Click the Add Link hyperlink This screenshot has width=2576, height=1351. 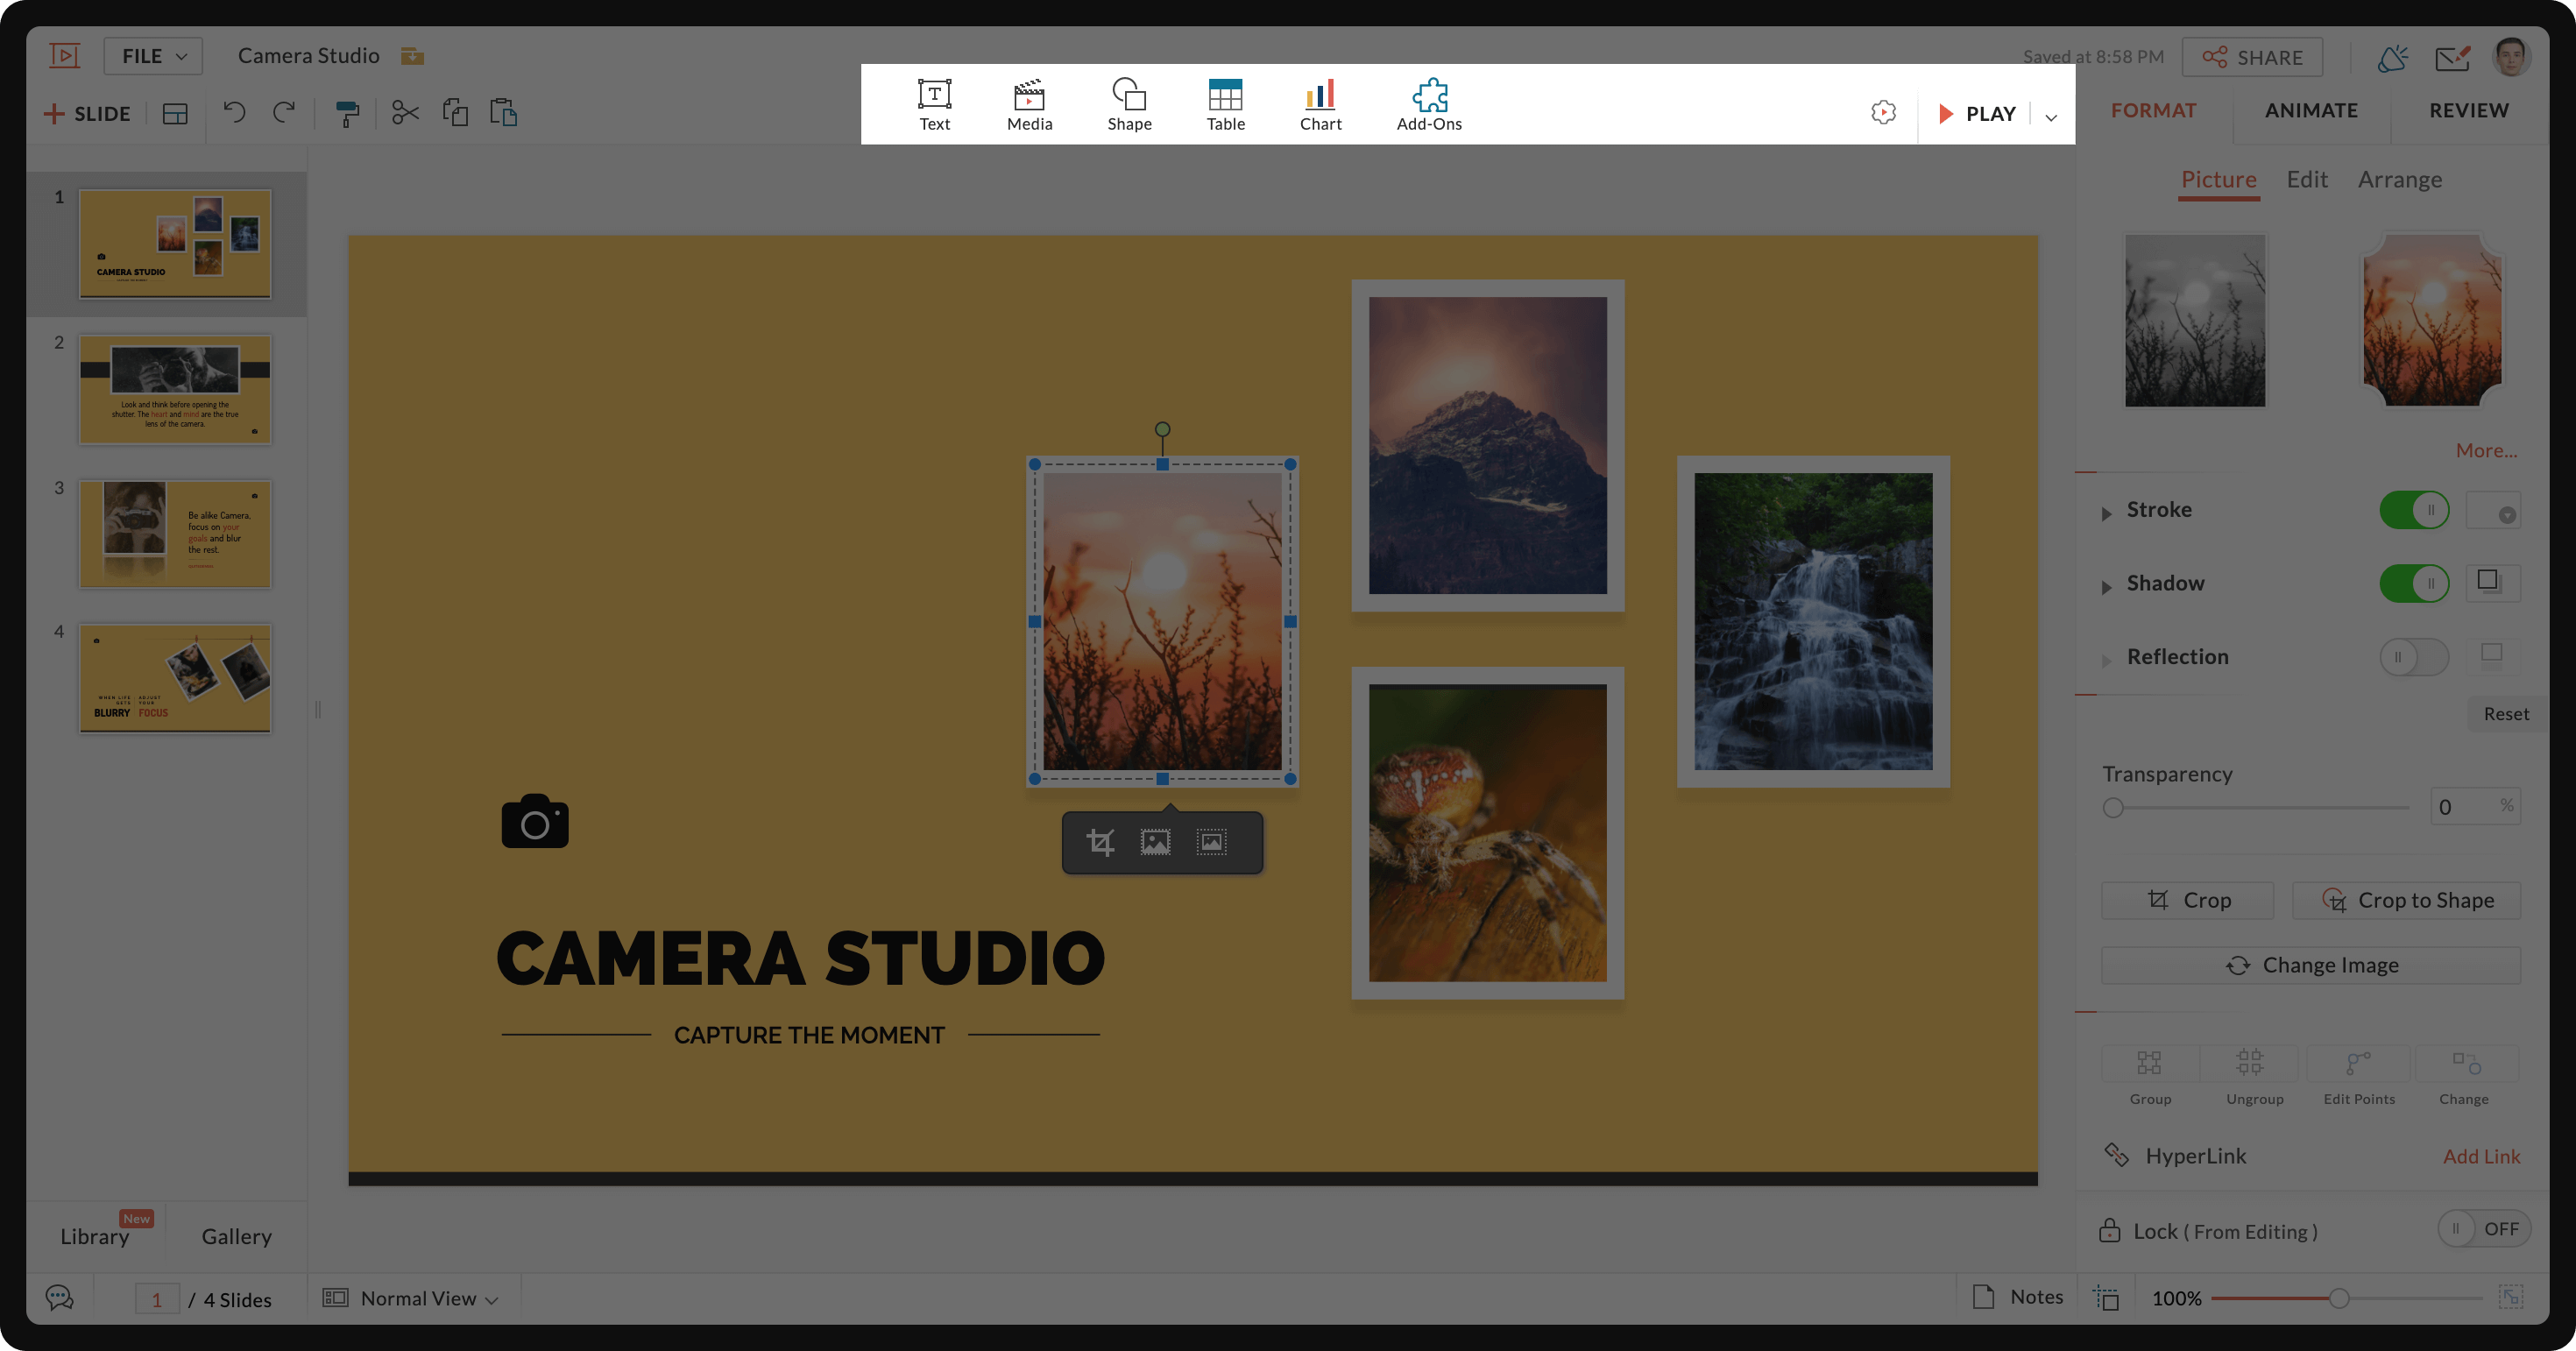click(x=2480, y=1156)
